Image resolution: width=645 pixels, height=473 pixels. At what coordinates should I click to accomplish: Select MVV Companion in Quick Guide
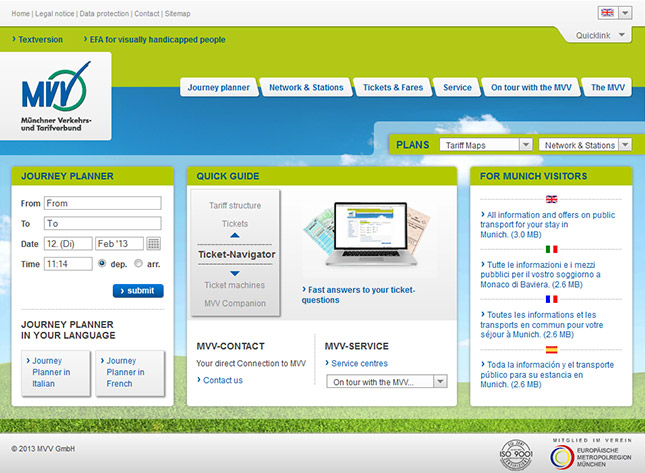(235, 303)
